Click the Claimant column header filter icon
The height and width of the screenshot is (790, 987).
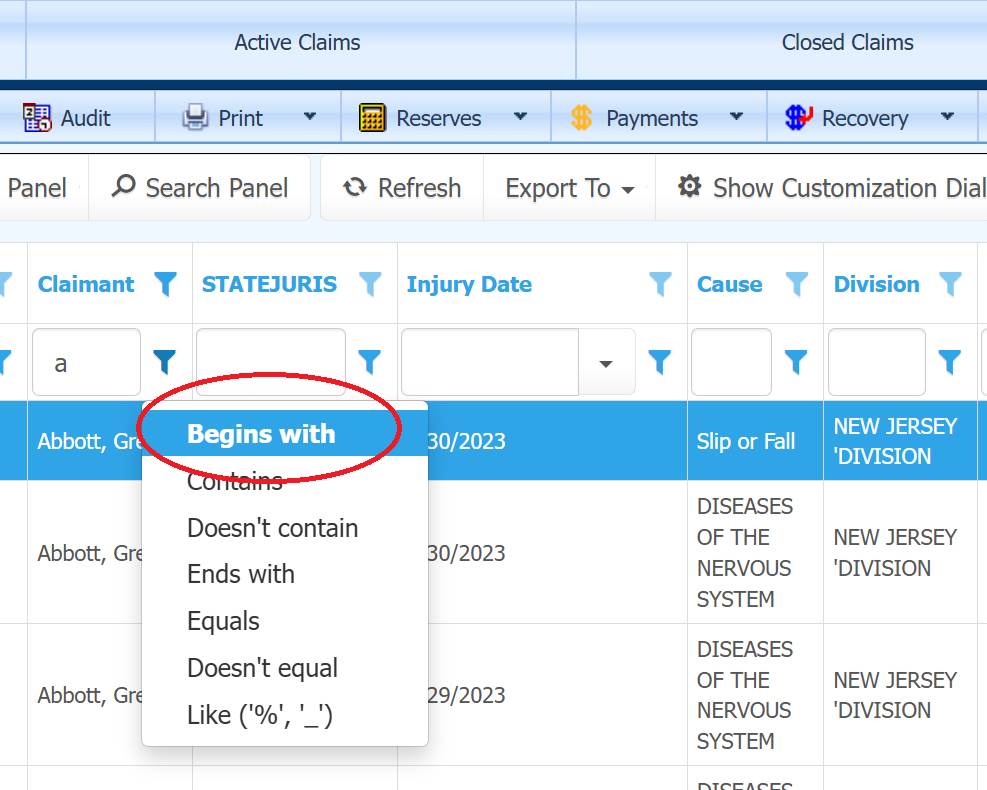tap(166, 285)
